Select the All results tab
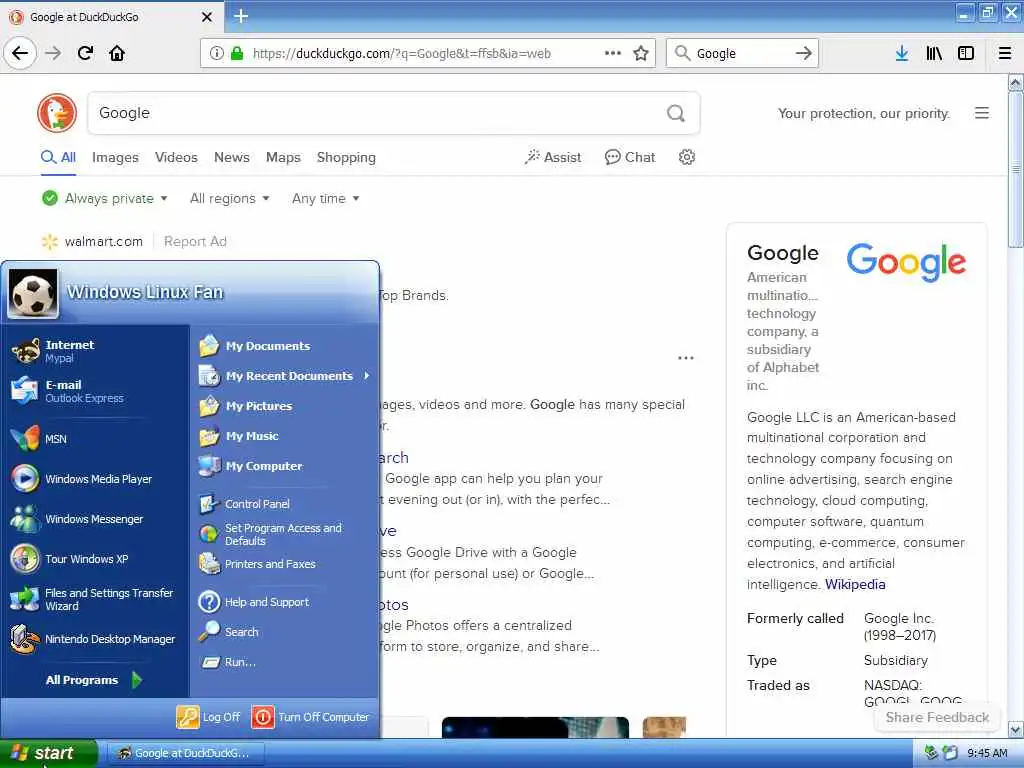Screen dimensions: 1024x768 (58, 157)
